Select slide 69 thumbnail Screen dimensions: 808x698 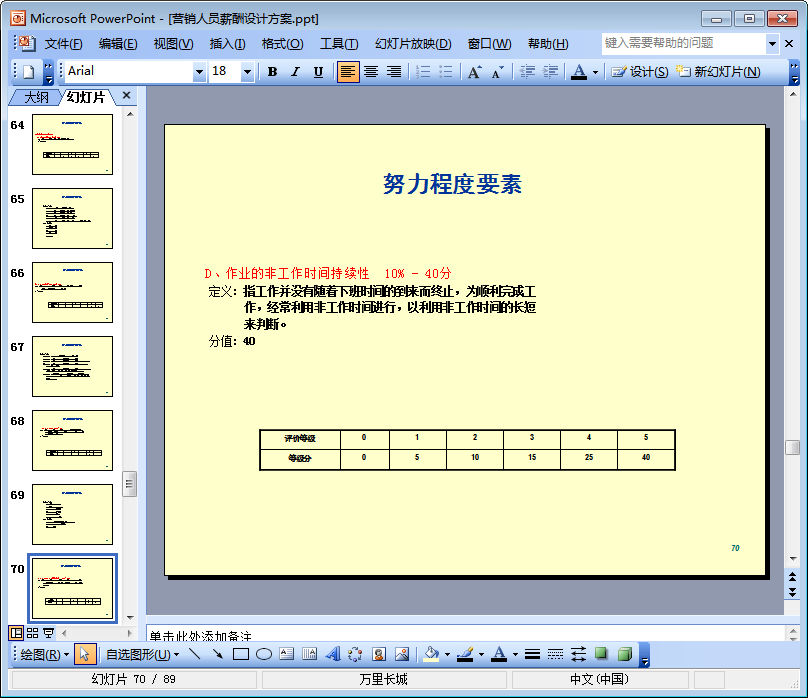coord(73,515)
